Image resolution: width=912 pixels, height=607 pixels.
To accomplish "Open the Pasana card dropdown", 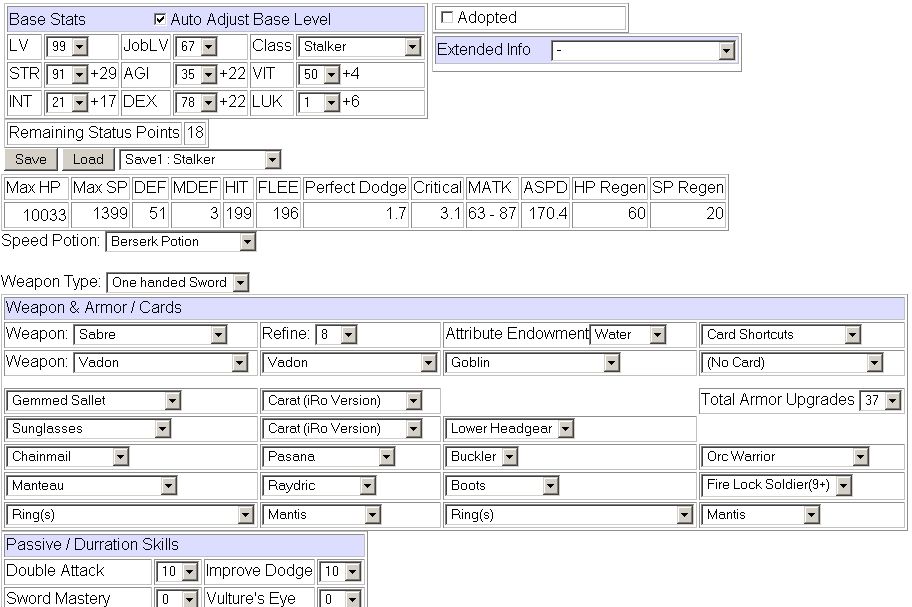I will [329, 456].
